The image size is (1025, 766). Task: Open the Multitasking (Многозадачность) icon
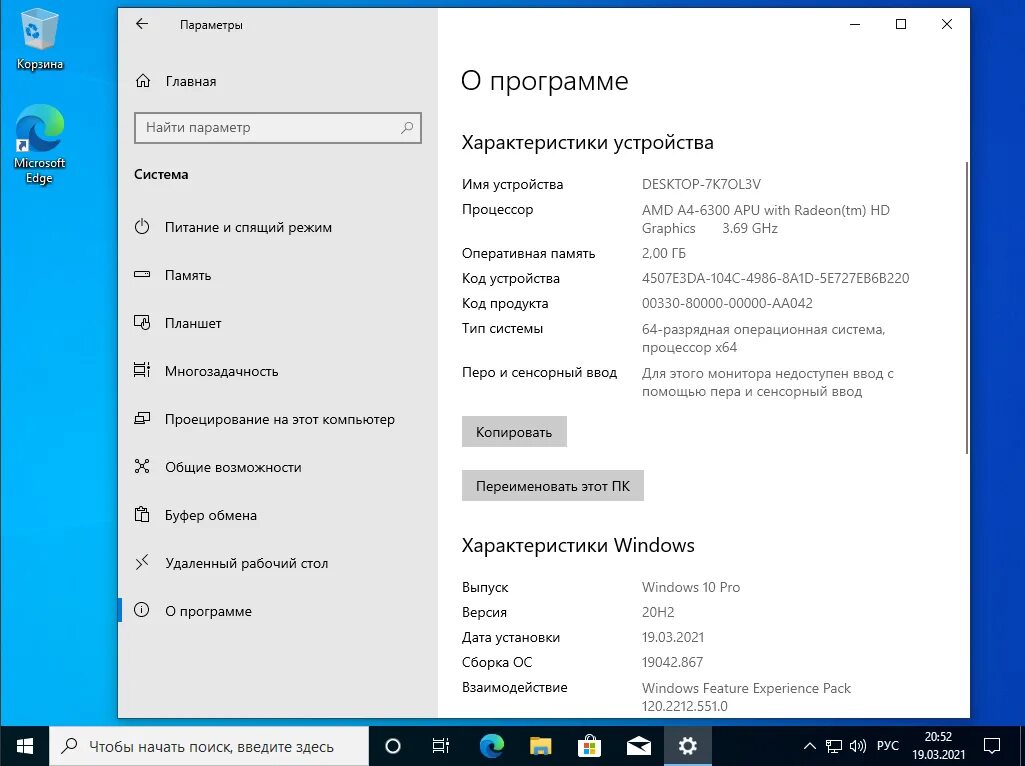tap(142, 370)
